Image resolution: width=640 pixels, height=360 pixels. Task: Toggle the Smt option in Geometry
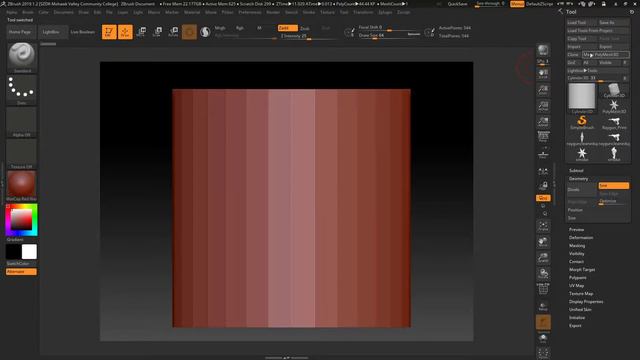click(613, 186)
